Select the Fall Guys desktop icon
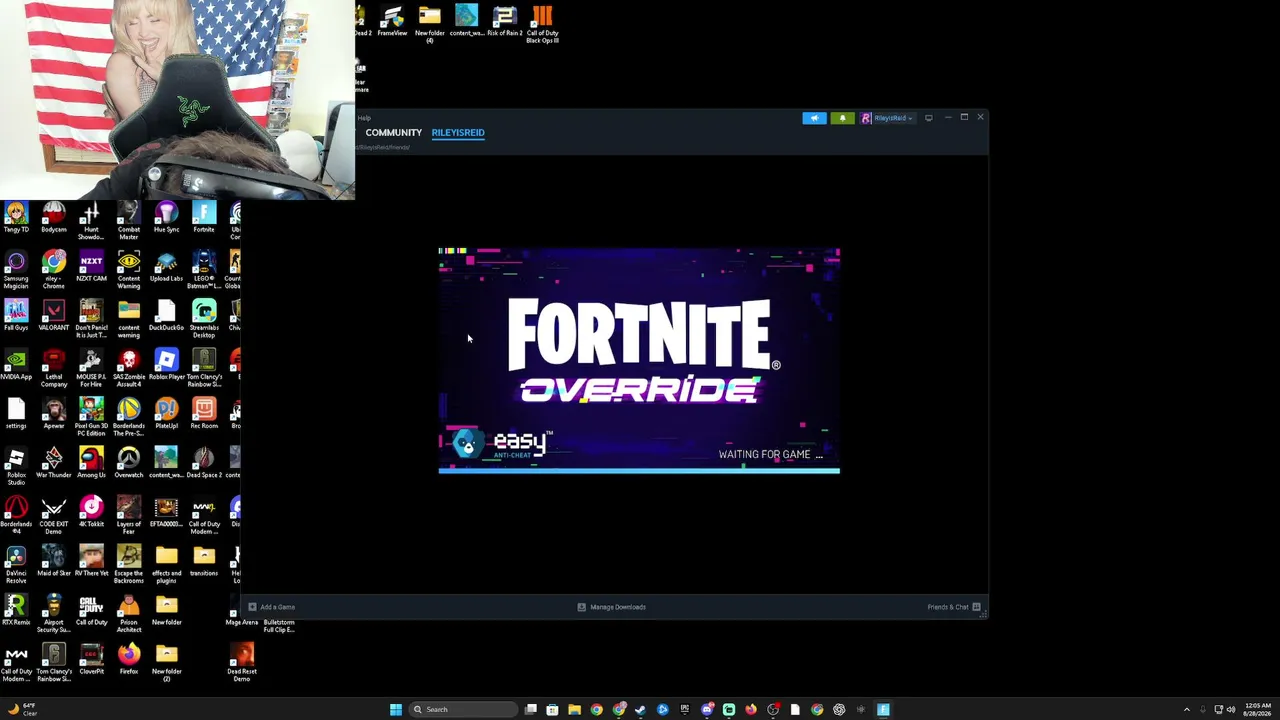Image resolution: width=1280 pixels, height=720 pixels. click(x=16, y=315)
